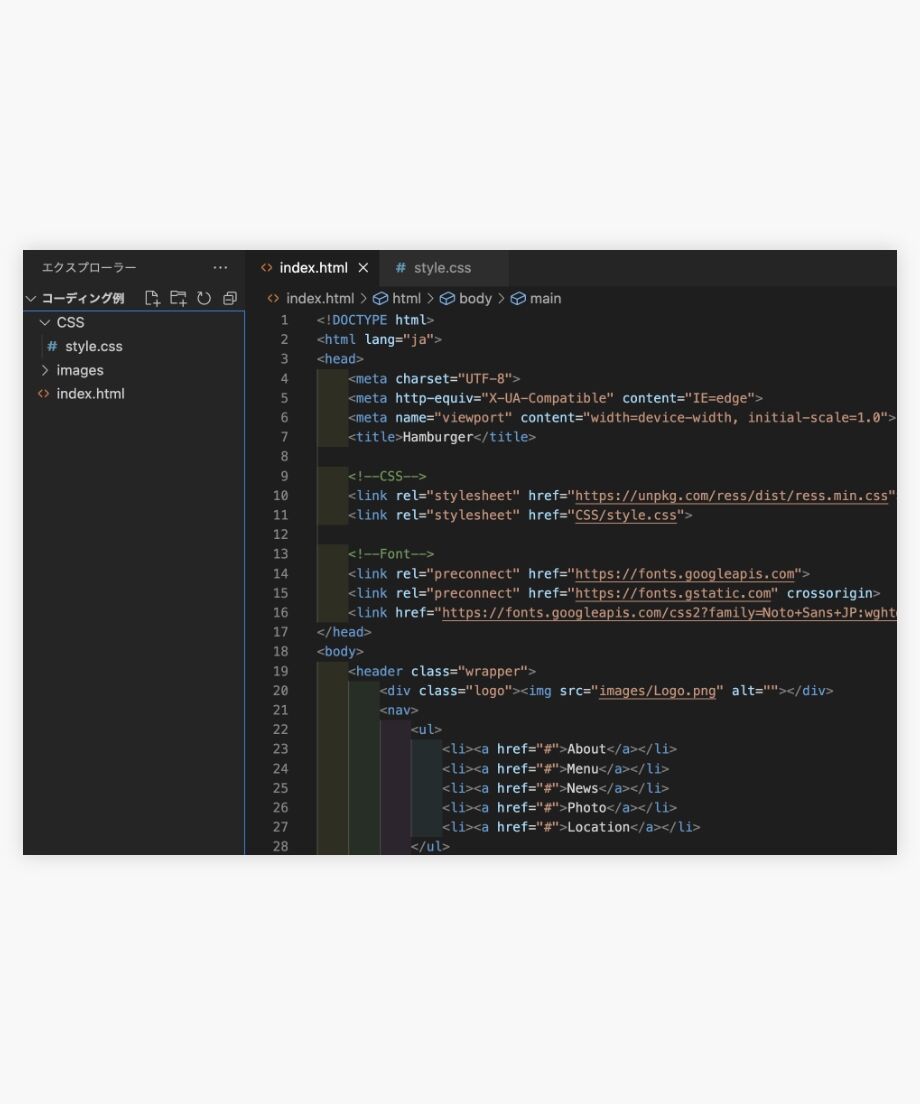
Task: Click the About link text in code
Action: [586, 749]
